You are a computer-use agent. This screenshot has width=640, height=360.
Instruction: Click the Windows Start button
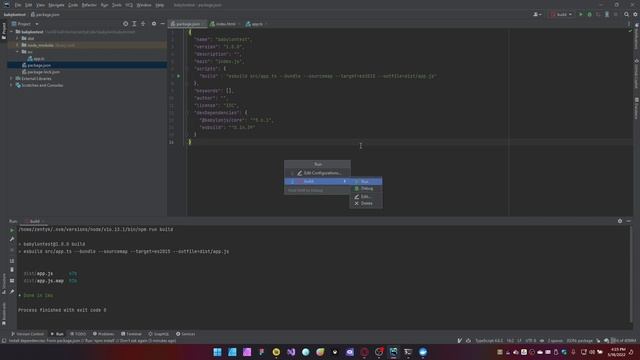point(217,352)
